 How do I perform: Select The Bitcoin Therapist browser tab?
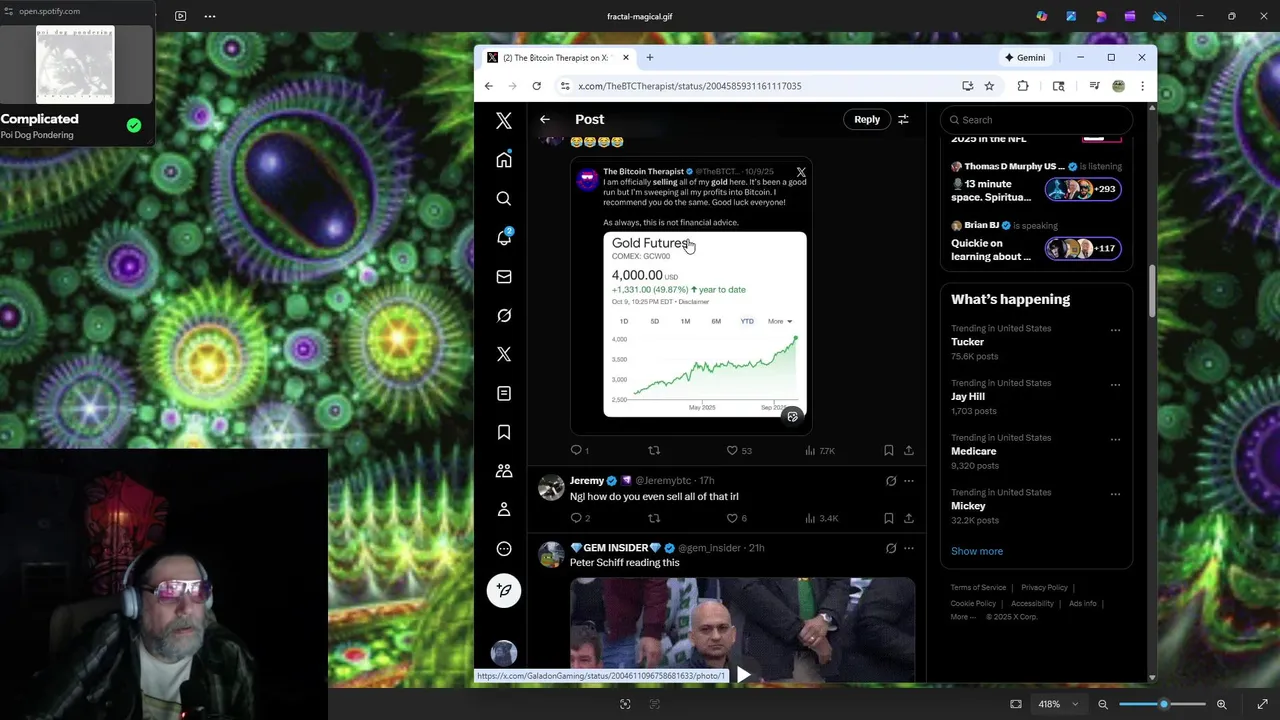(557, 58)
